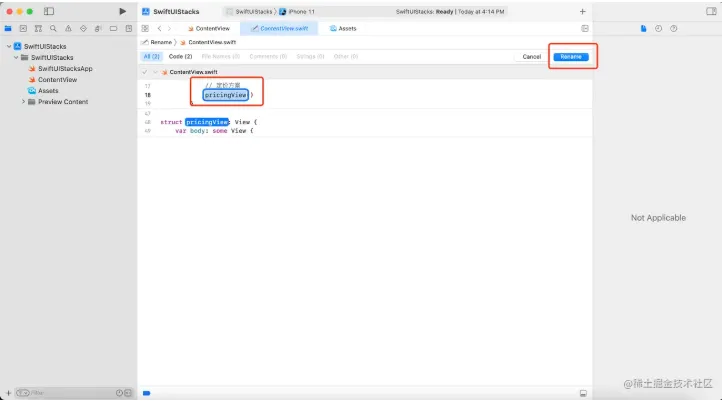Click the blue breakpoint indicator at bottom

pyautogui.click(x=146, y=393)
